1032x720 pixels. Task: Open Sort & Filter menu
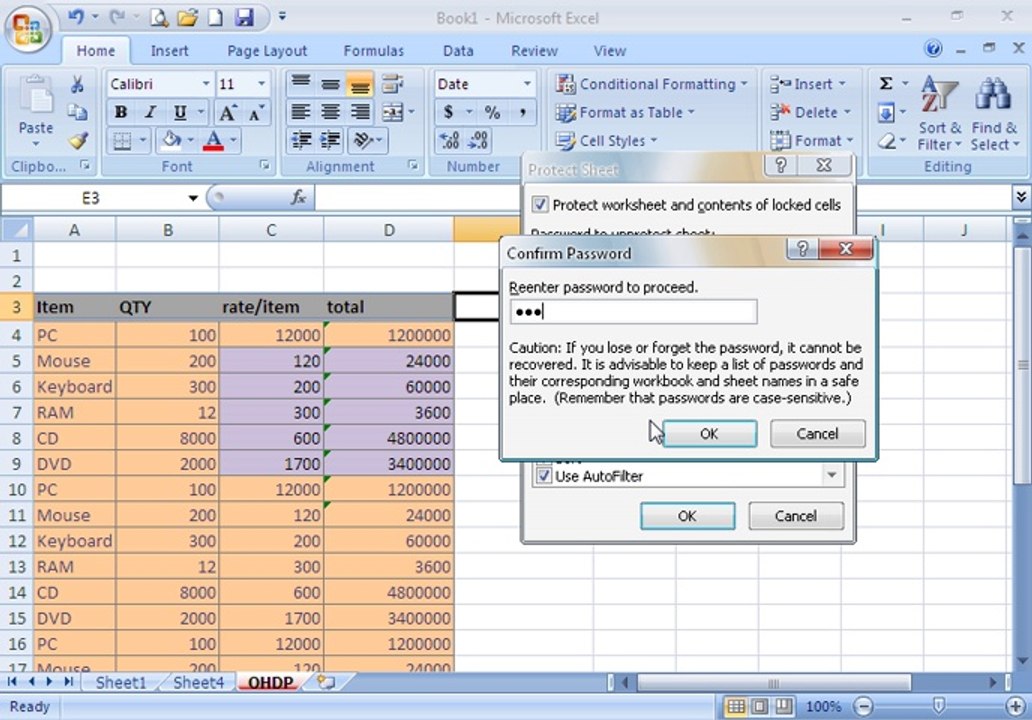click(x=939, y=114)
